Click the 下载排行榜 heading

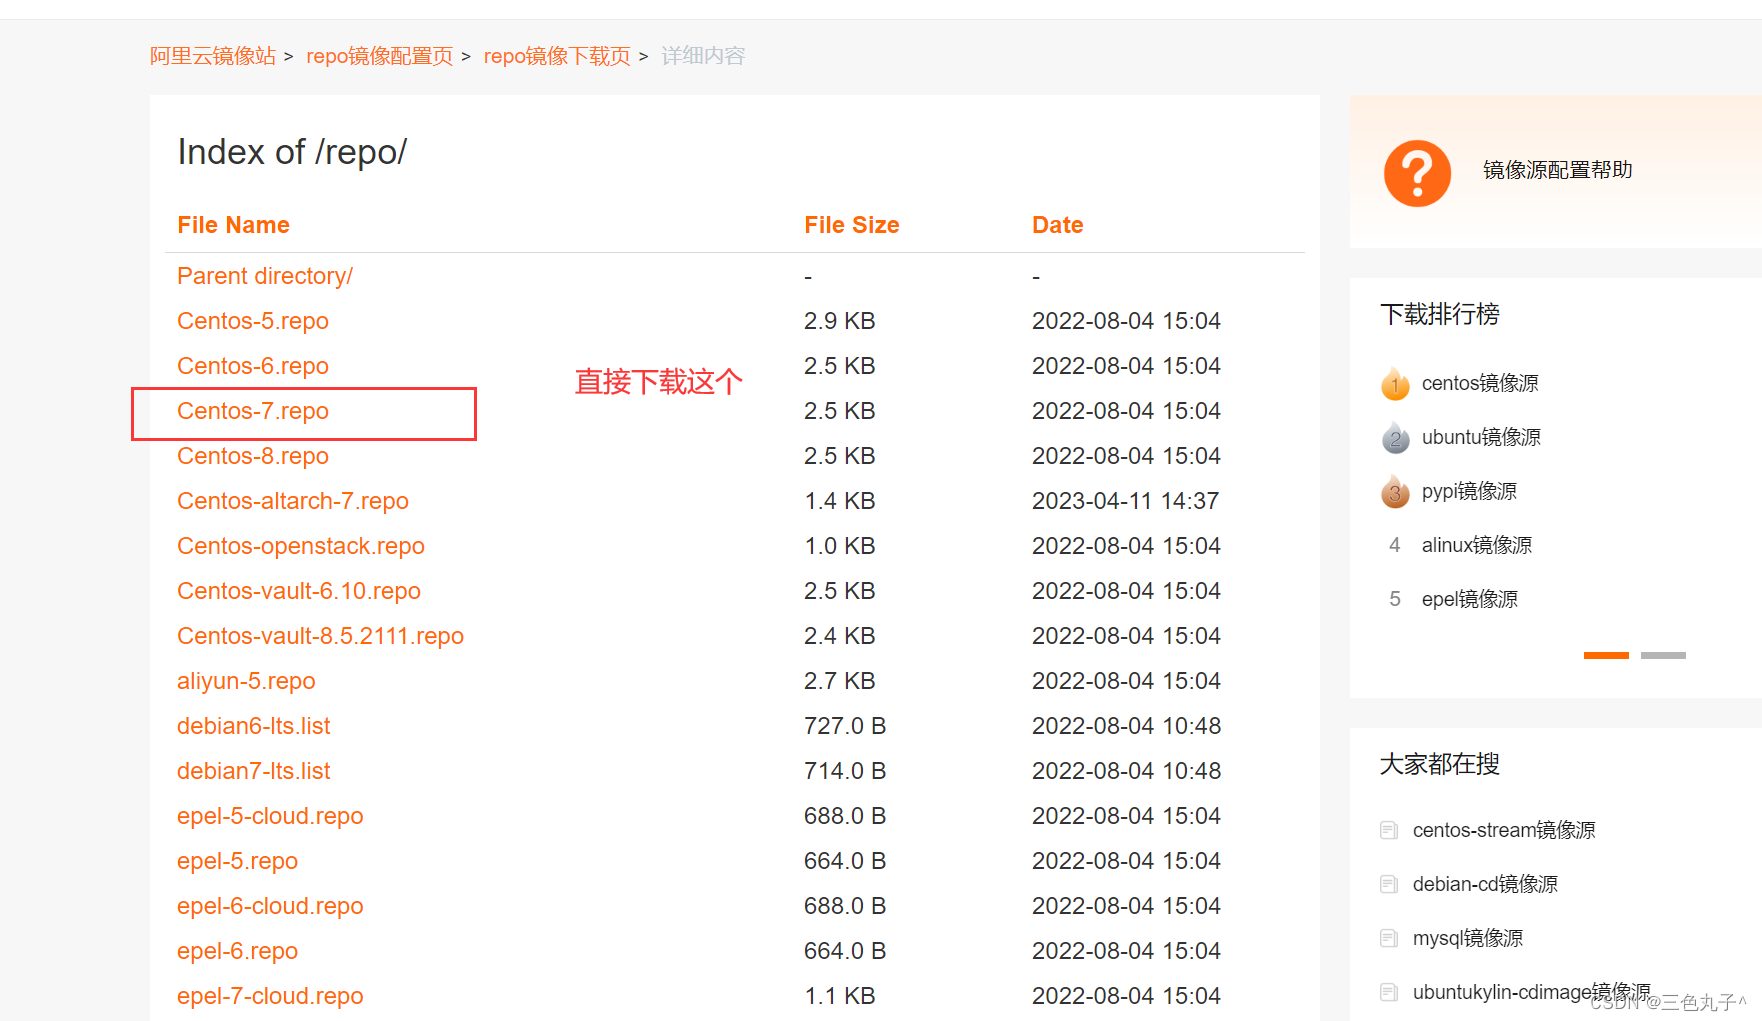tap(1440, 314)
